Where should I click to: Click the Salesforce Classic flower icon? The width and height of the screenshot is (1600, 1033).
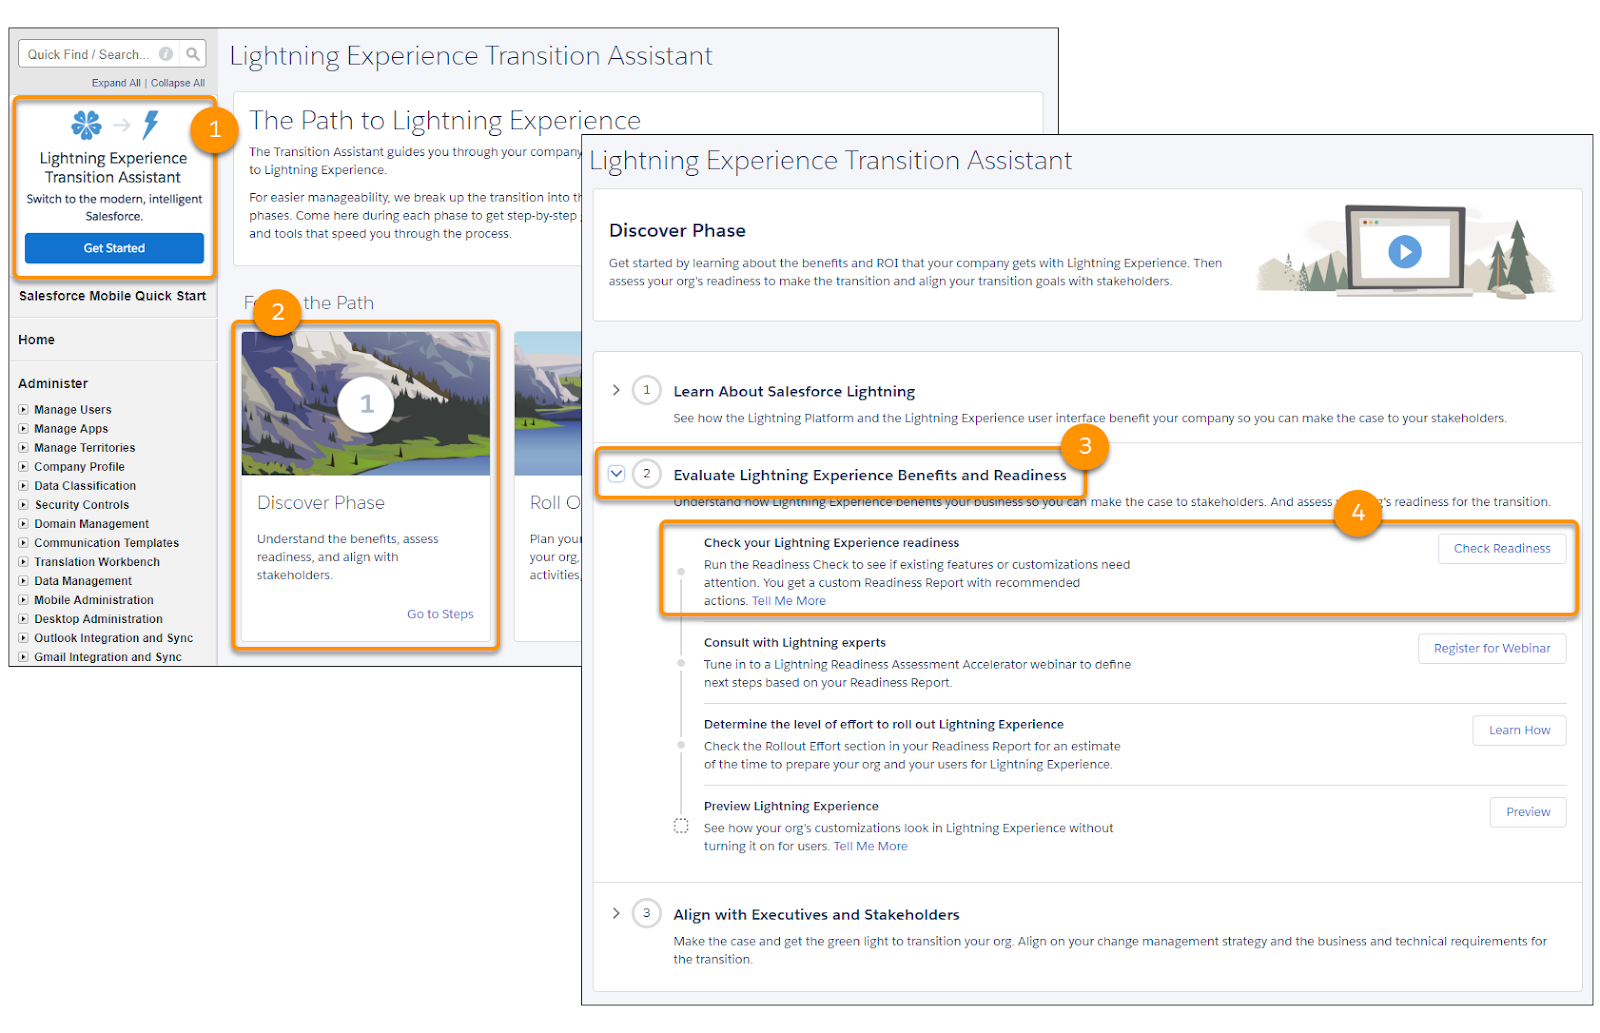(x=86, y=124)
